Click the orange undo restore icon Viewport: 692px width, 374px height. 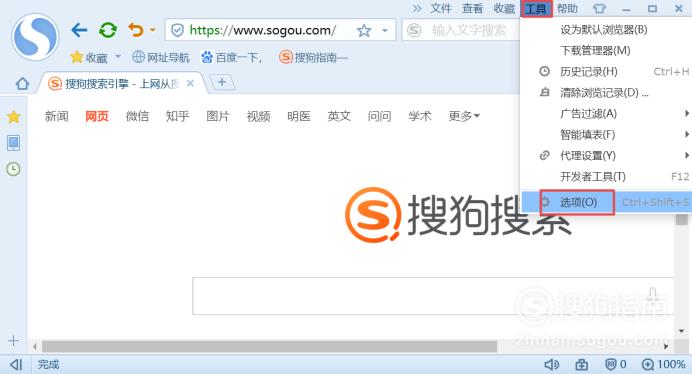tap(135, 30)
